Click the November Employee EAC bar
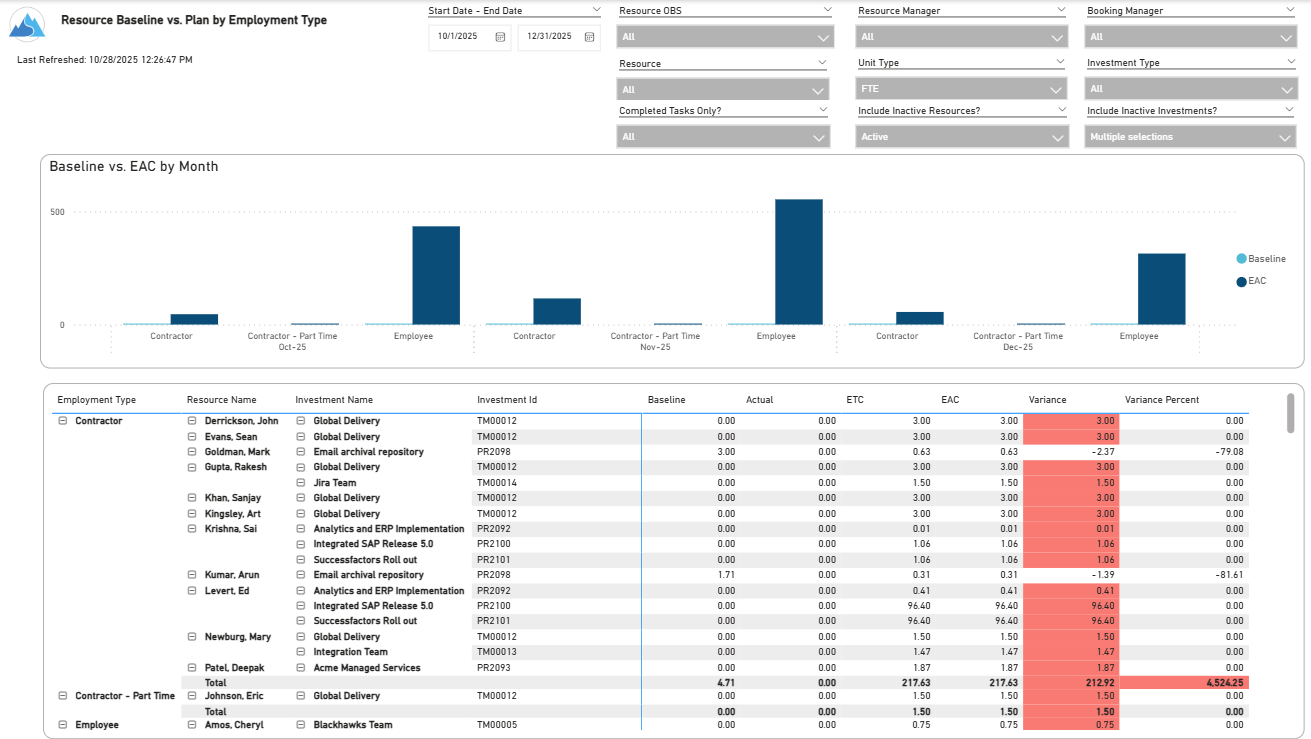1311x739 pixels. tap(799, 262)
